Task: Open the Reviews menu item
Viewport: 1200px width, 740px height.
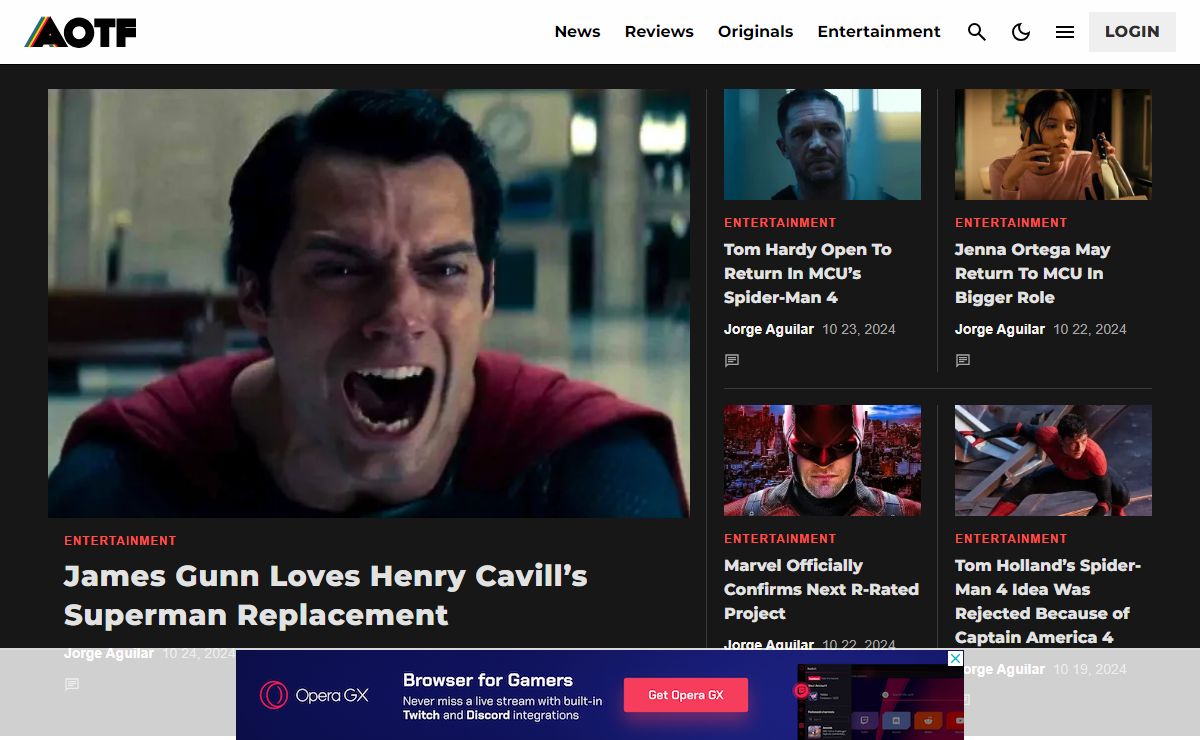Action: click(x=659, y=32)
